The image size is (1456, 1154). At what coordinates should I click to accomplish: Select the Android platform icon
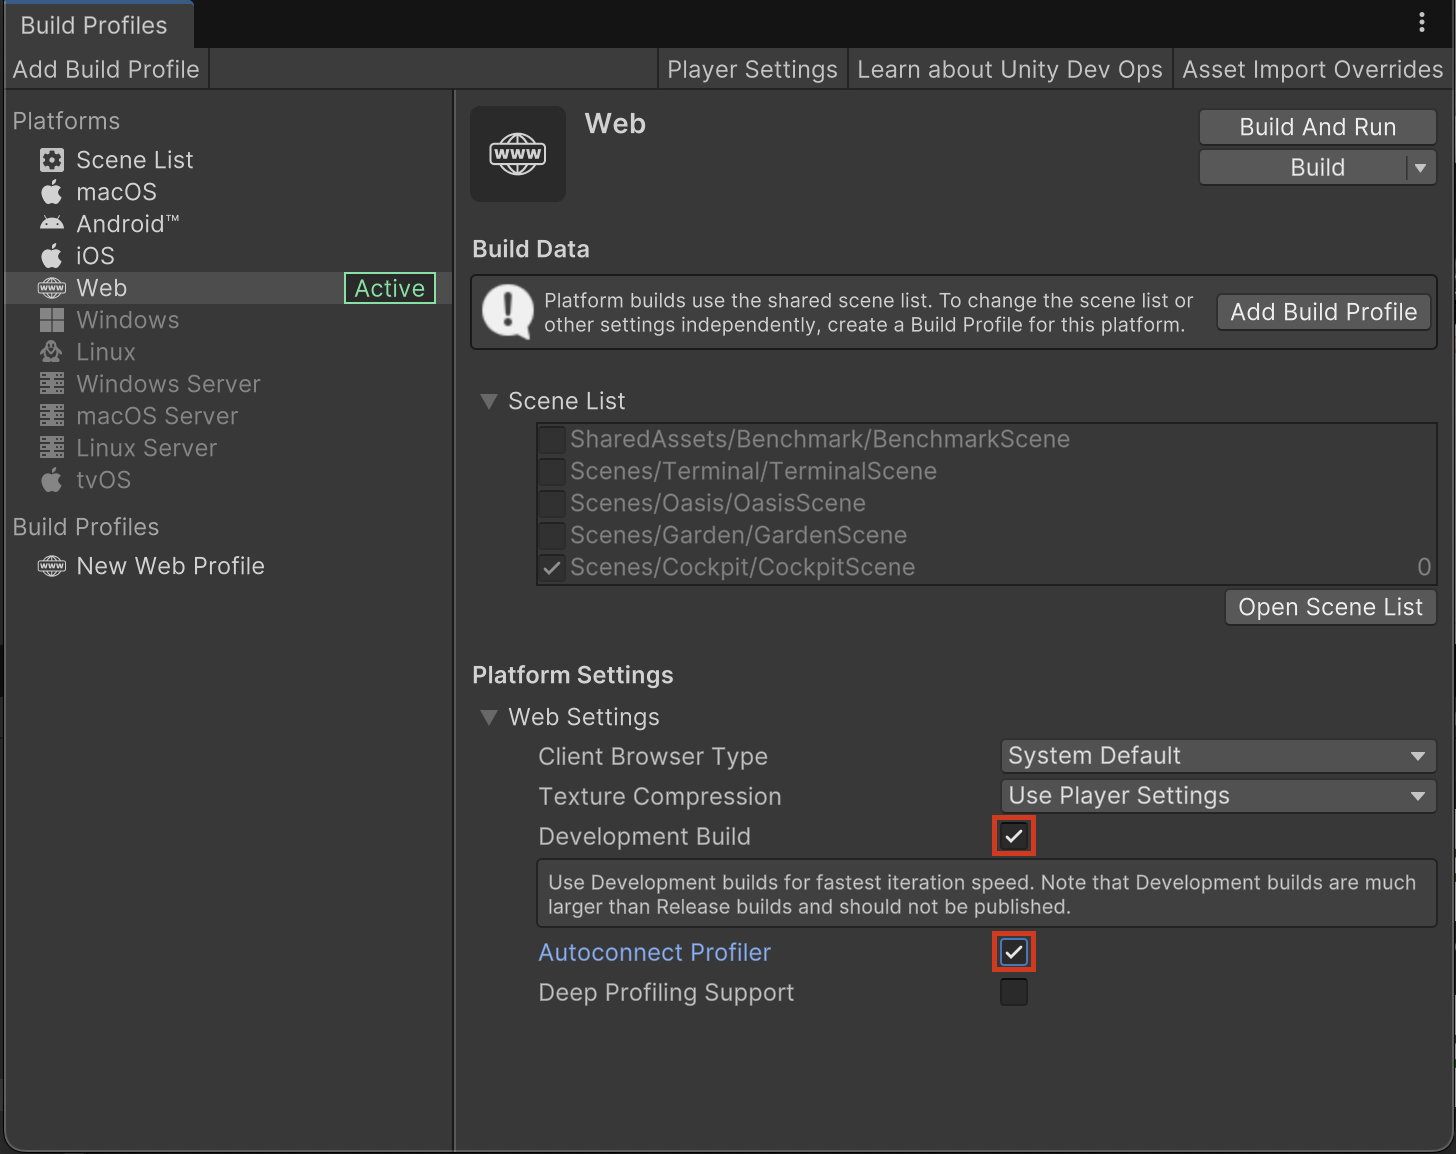(52, 224)
